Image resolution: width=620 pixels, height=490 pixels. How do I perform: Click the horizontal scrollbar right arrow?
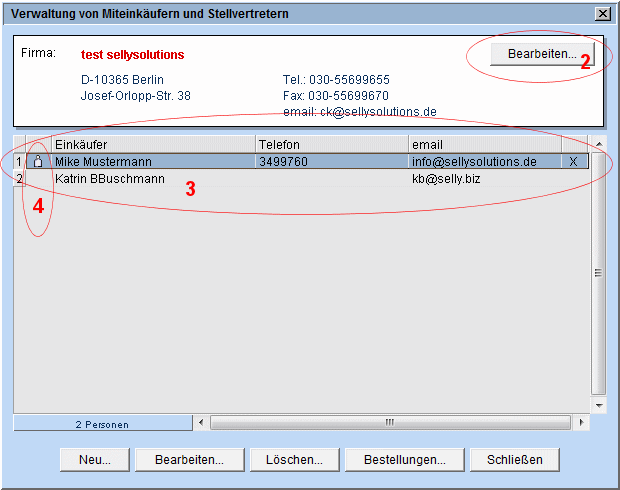[581, 422]
